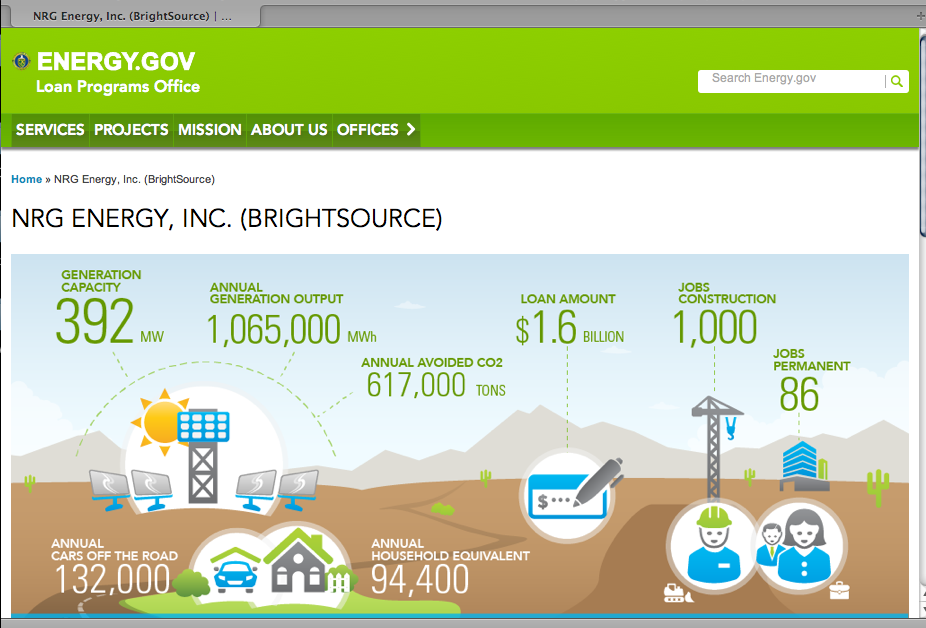
Task: Click the search magnifier button
Action: click(x=896, y=82)
